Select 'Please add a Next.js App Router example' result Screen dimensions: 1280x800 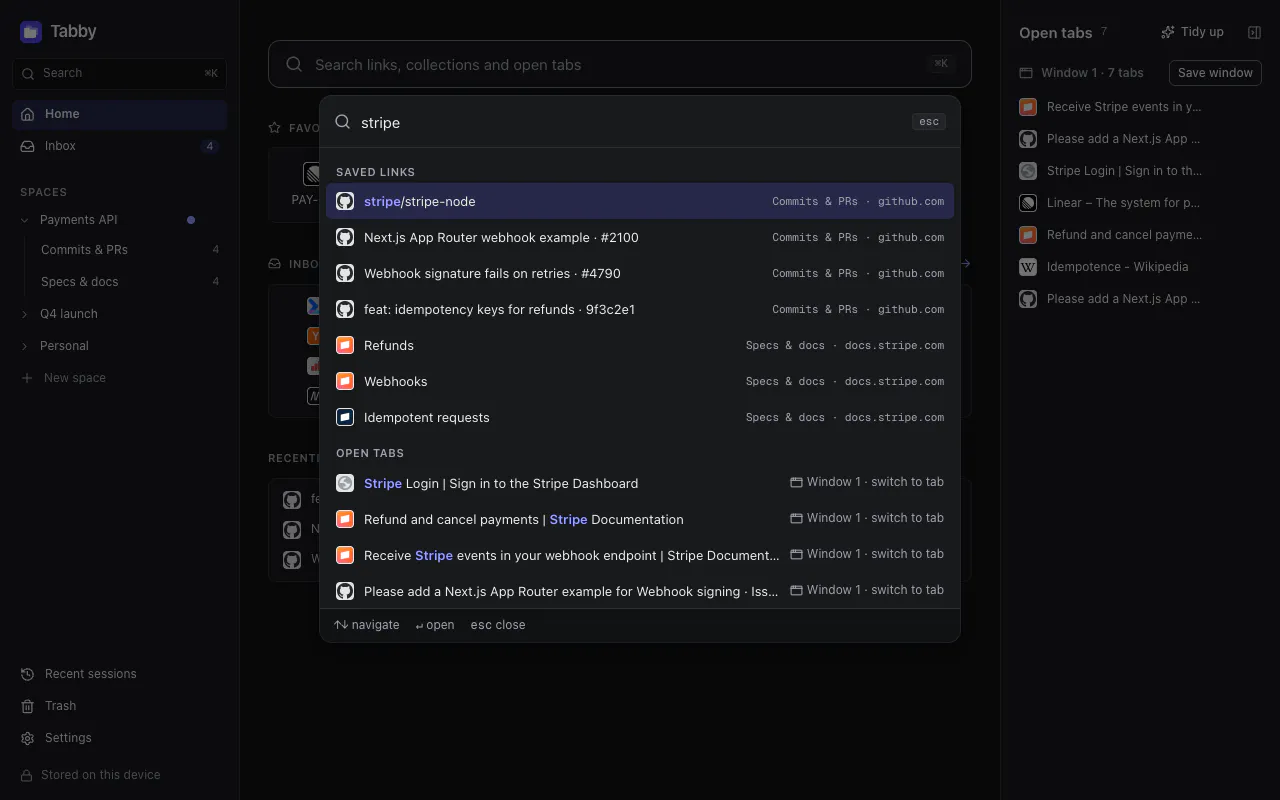coord(640,591)
